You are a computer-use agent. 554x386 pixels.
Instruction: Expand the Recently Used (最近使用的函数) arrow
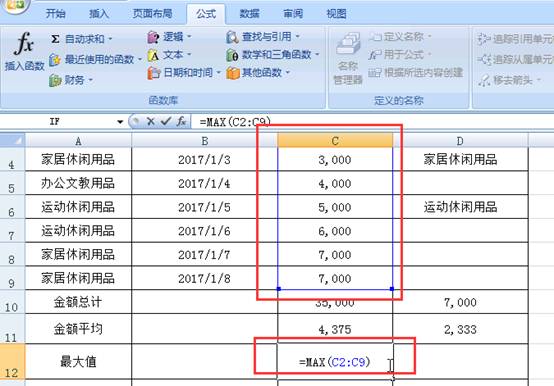[140, 60]
